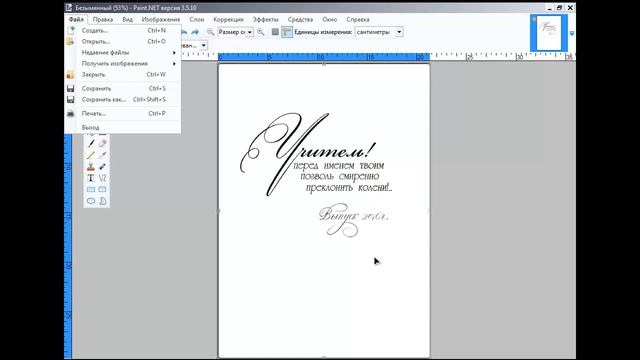640x360 pixels.
Task: Choose Выход menu entry
Action: pos(123,127)
